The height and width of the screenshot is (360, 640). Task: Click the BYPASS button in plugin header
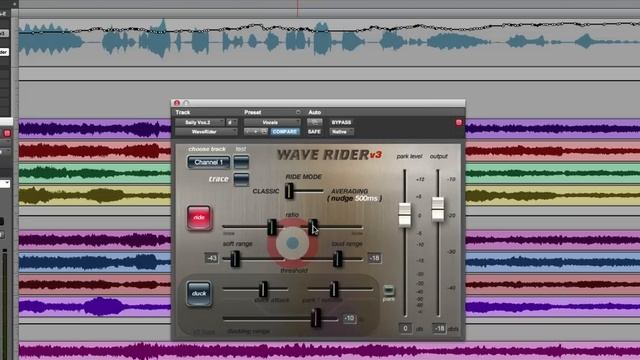point(341,122)
